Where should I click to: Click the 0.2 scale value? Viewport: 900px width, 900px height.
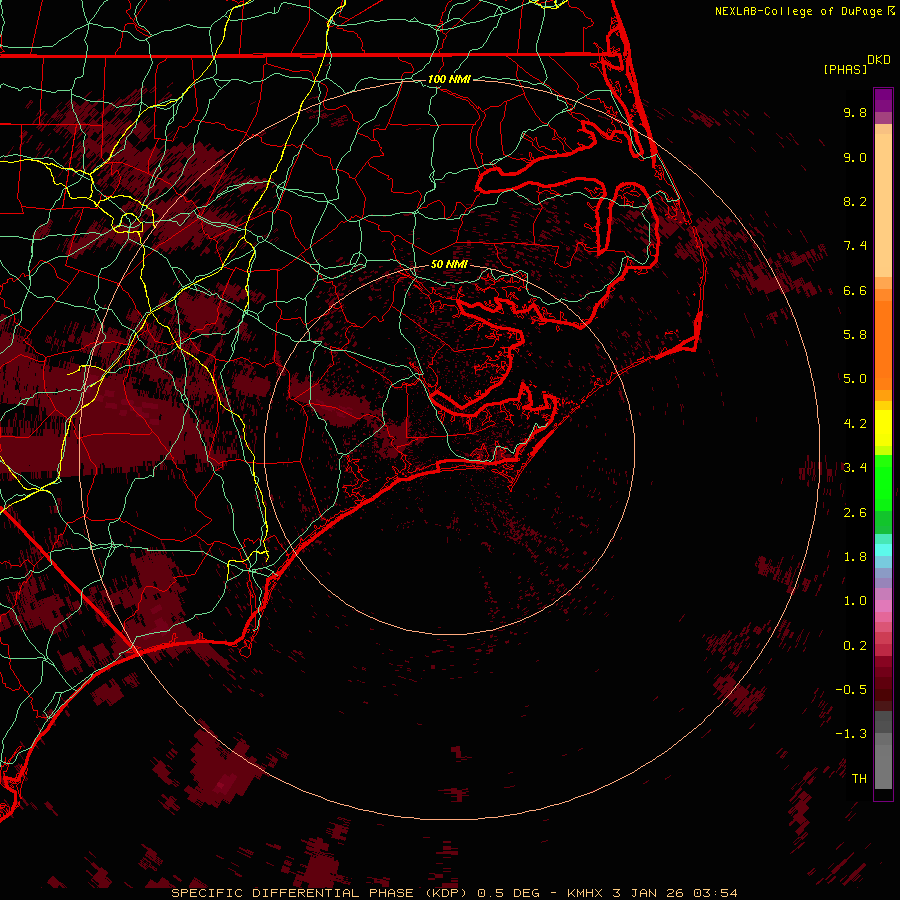click(855, 646)
